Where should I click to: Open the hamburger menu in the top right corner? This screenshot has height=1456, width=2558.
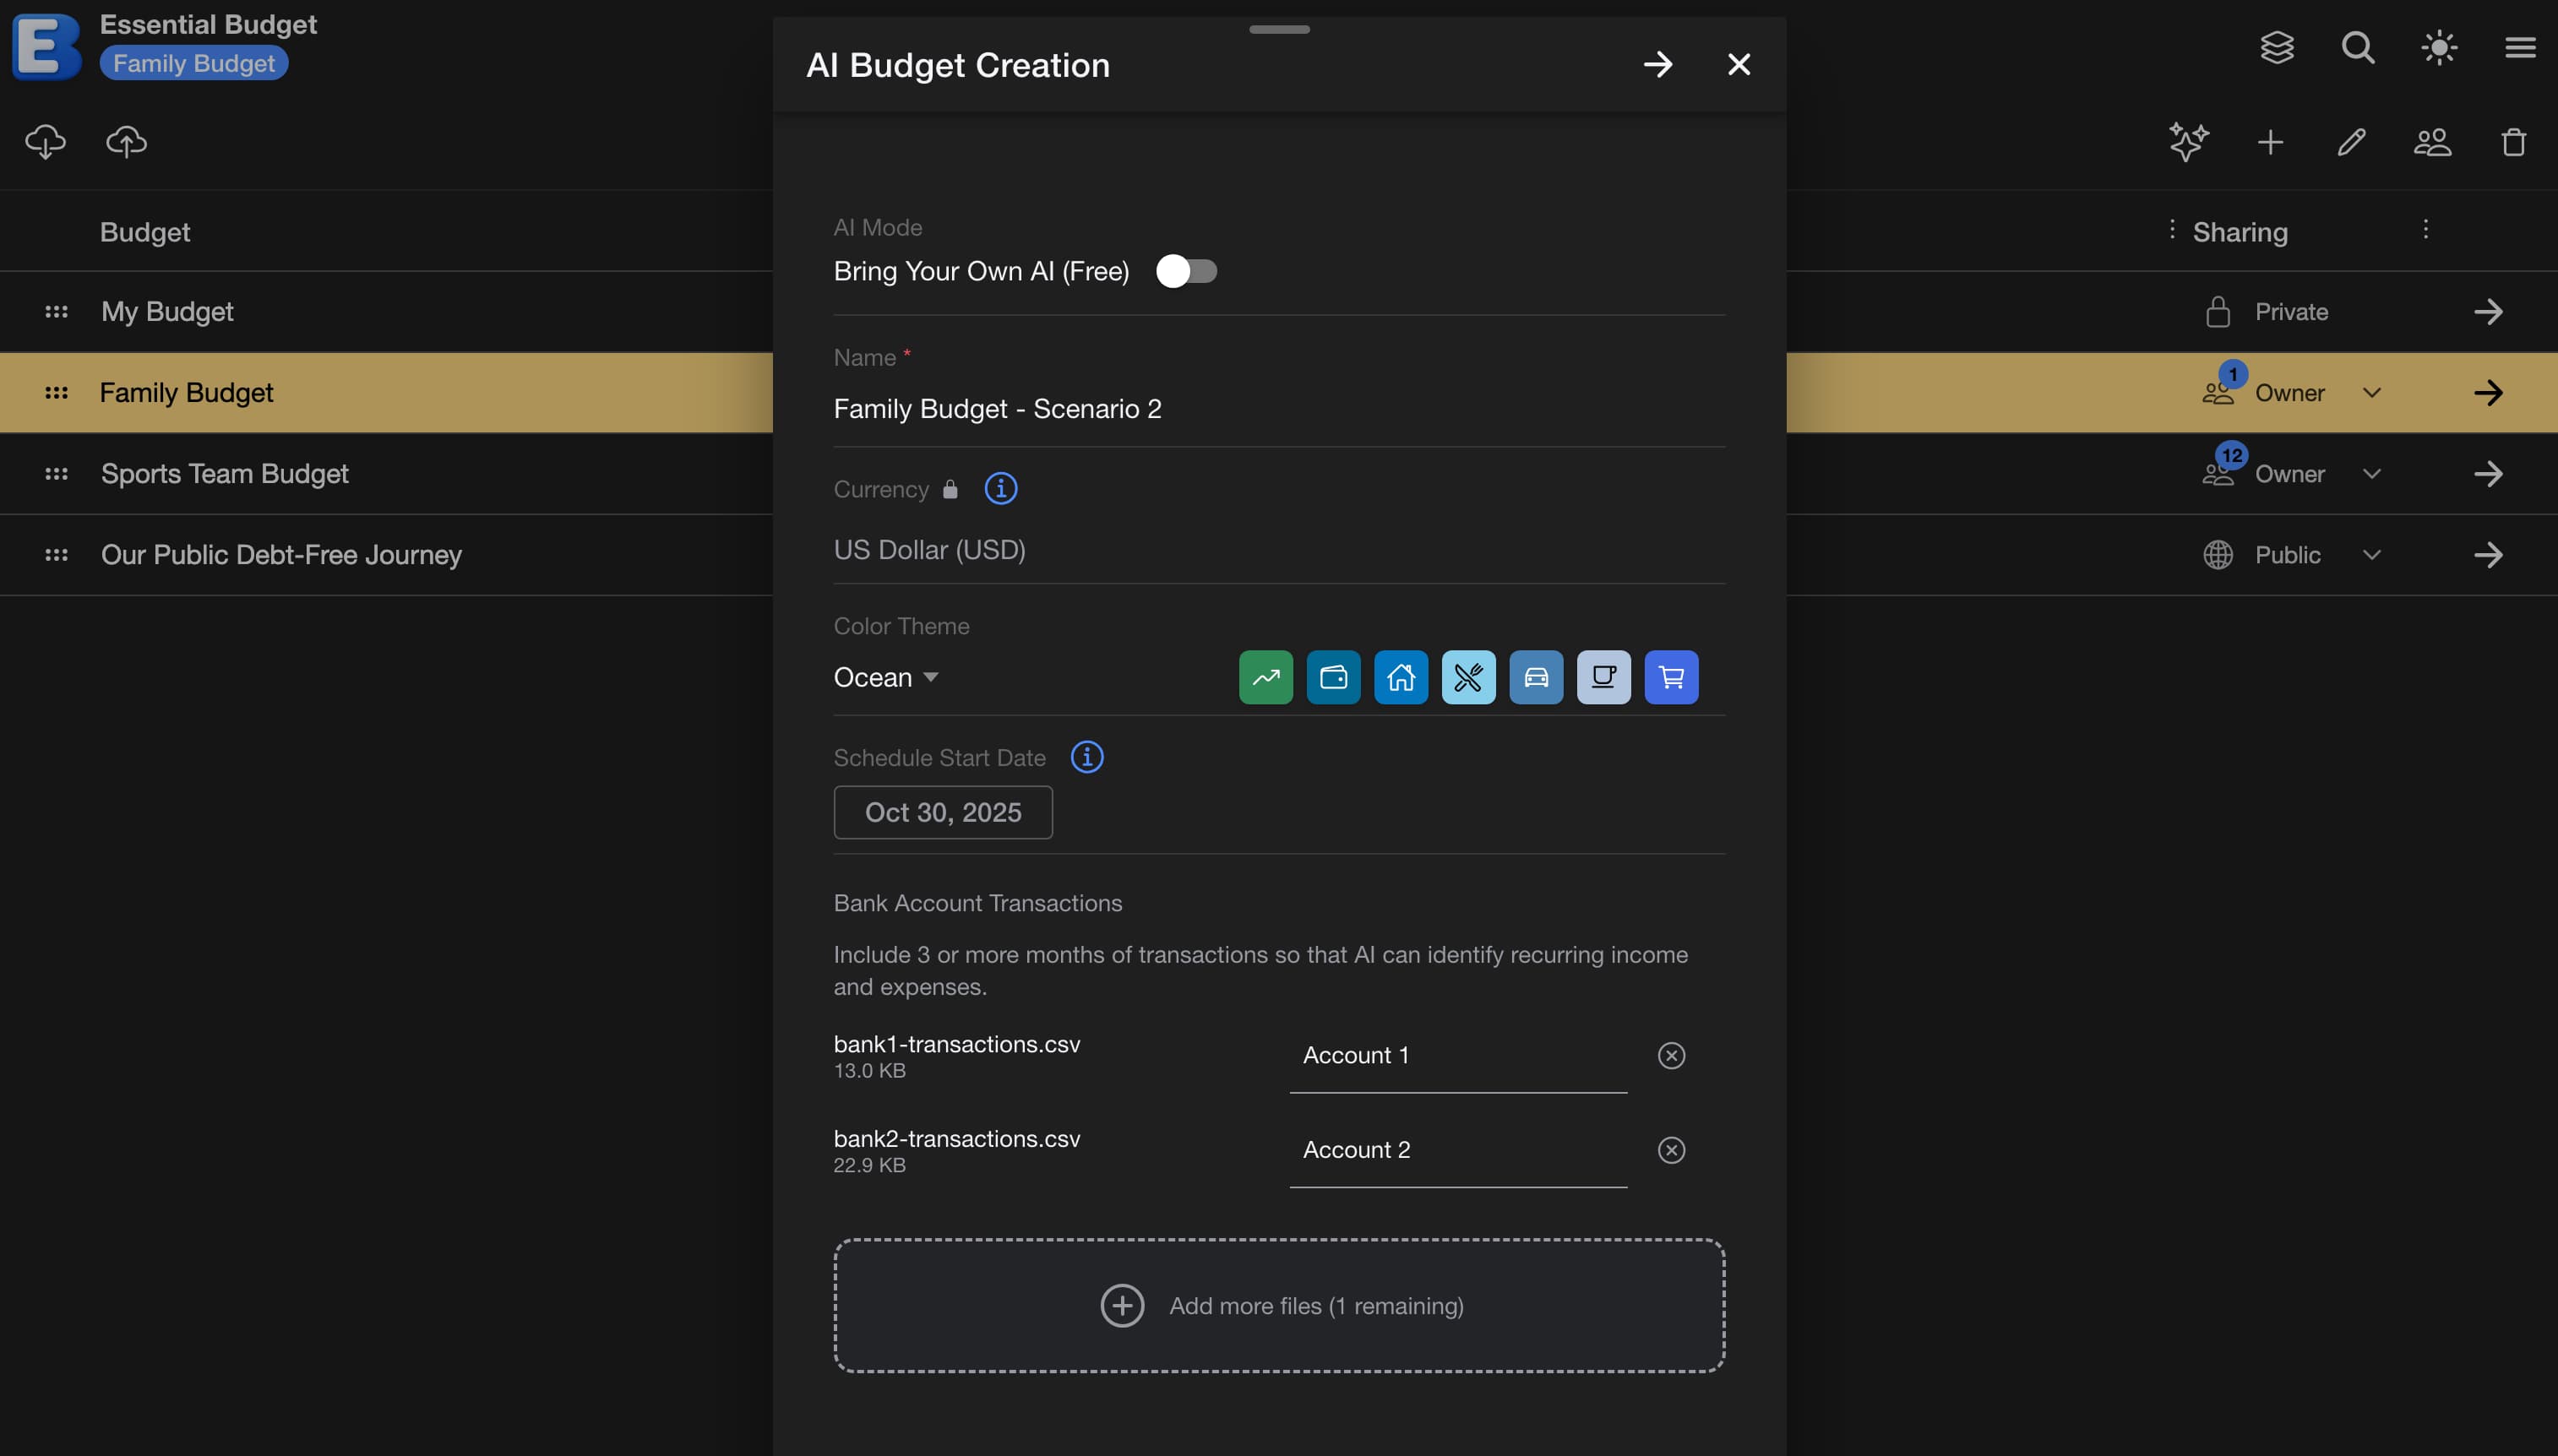pos(2520,47)
